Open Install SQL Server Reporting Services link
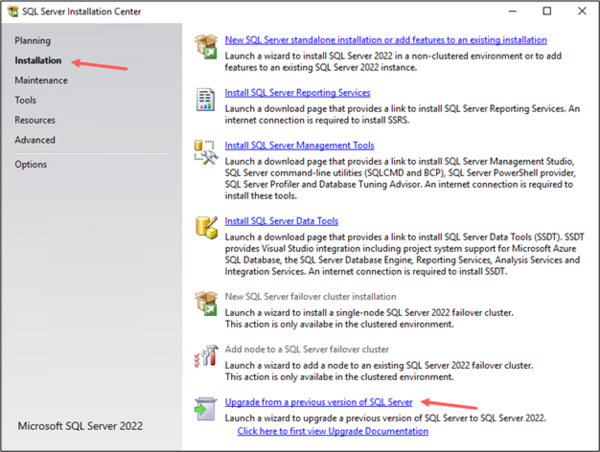Screen dimensions: 600x452 click(297, 93)
